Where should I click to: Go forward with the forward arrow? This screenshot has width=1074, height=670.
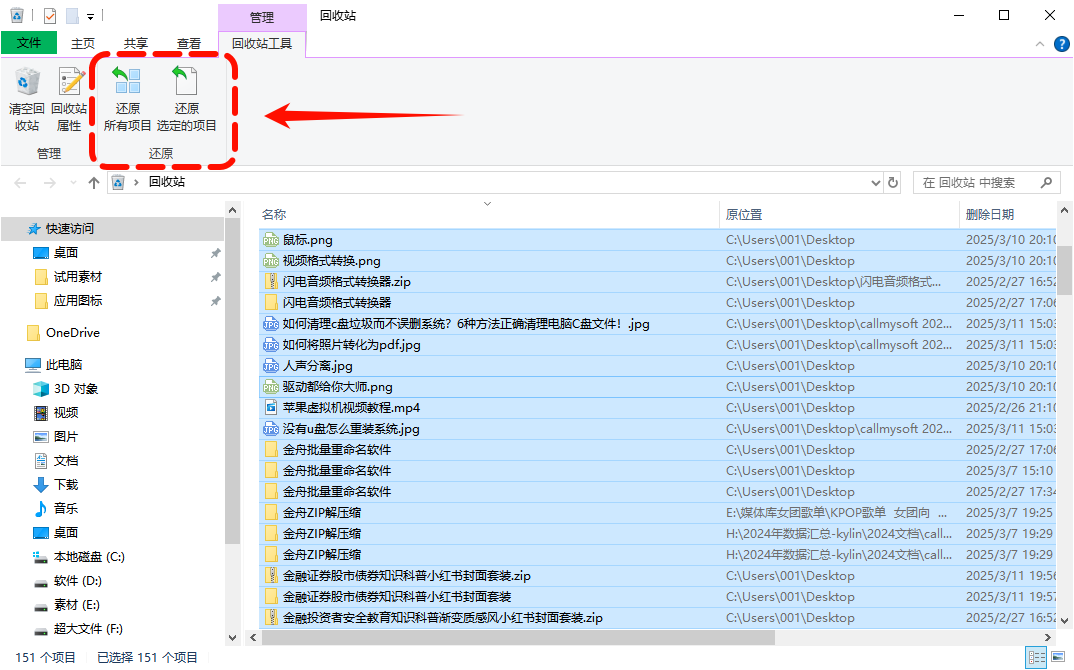(49, 182)
